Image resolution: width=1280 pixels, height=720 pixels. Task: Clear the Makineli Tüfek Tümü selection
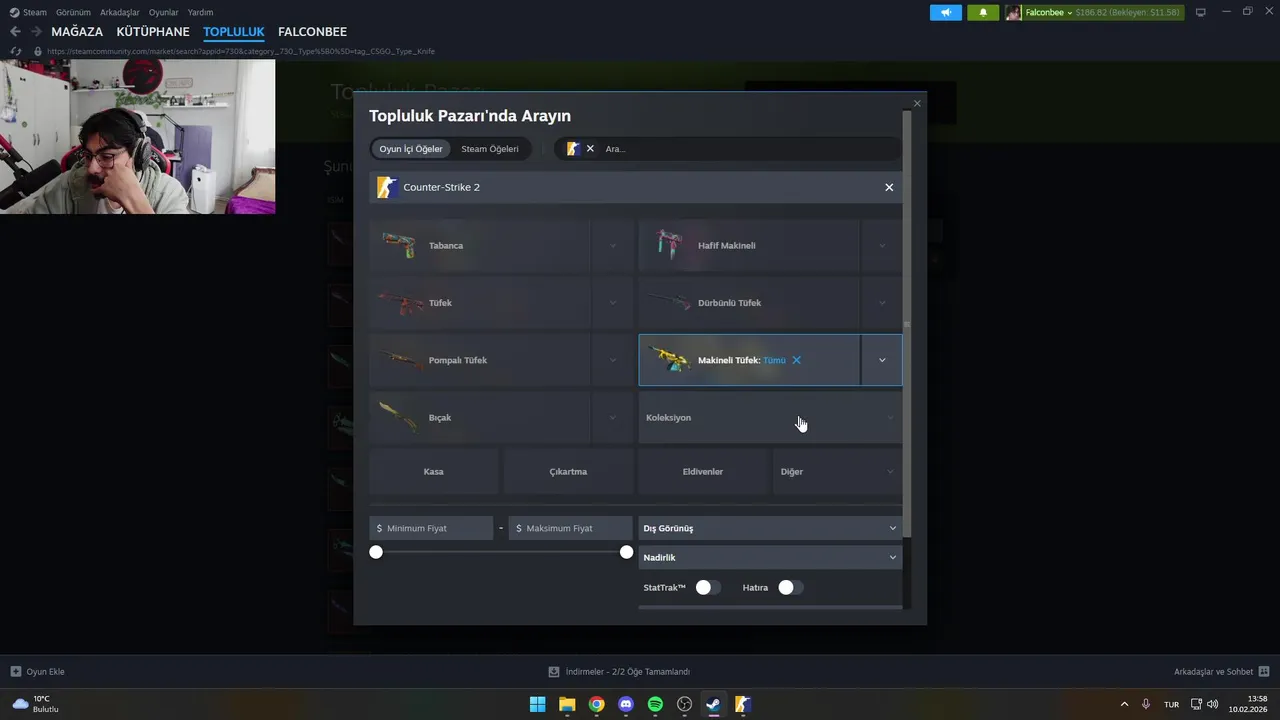click(x=796, y=360)
